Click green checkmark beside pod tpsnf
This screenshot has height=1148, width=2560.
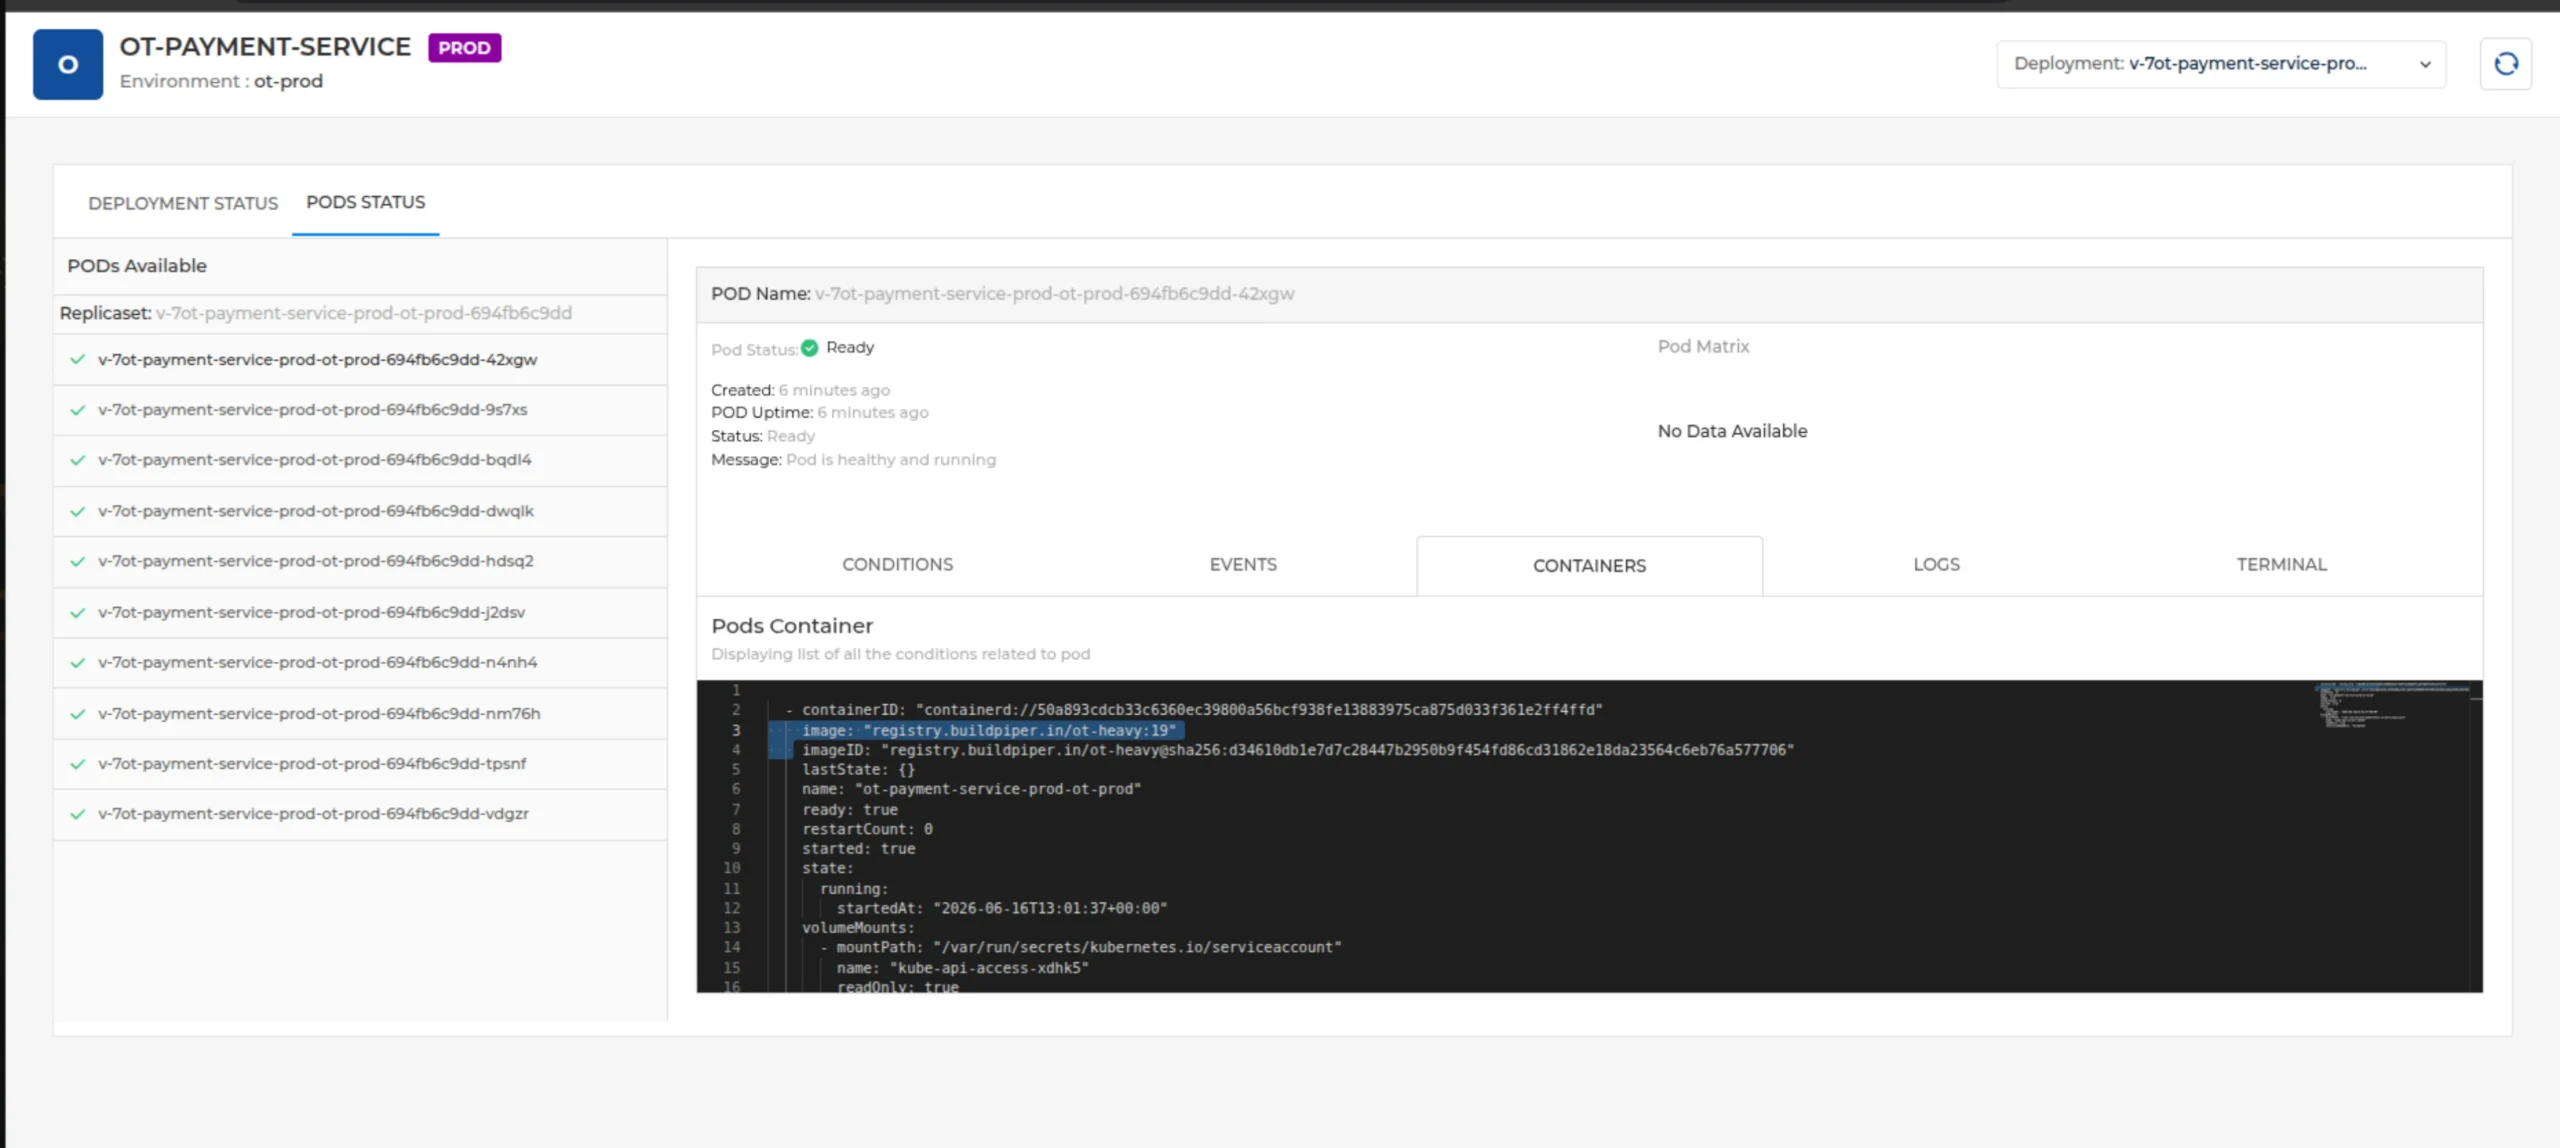coord(77,764)
